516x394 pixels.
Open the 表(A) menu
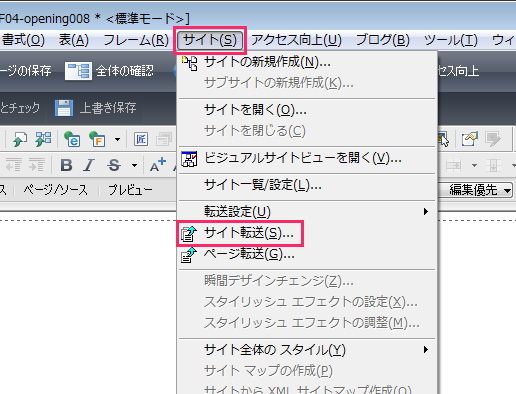coord(74,40)
